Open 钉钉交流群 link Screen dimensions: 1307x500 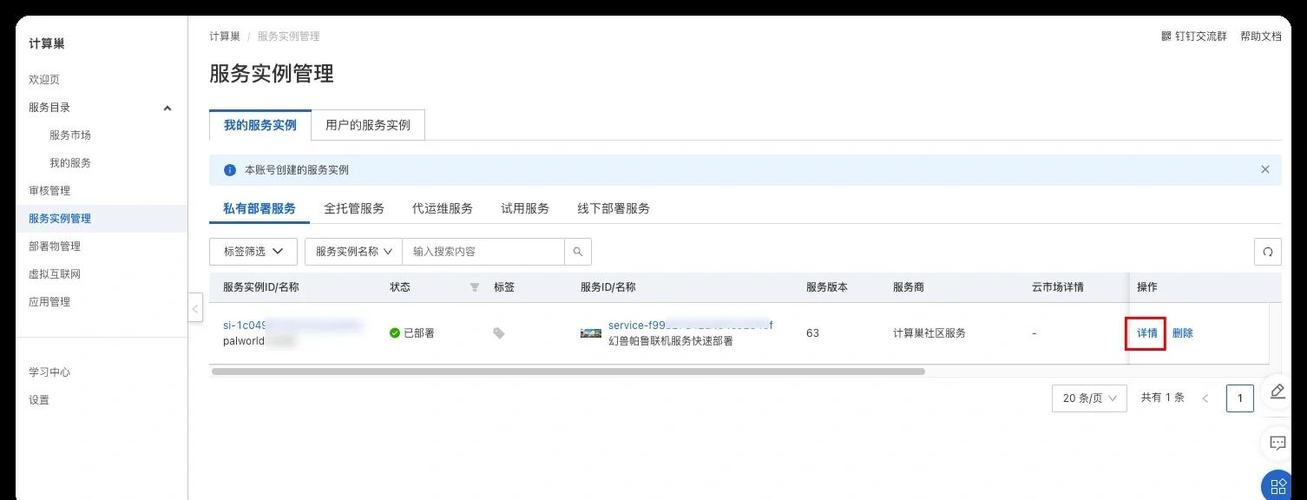coord(1200,36)
